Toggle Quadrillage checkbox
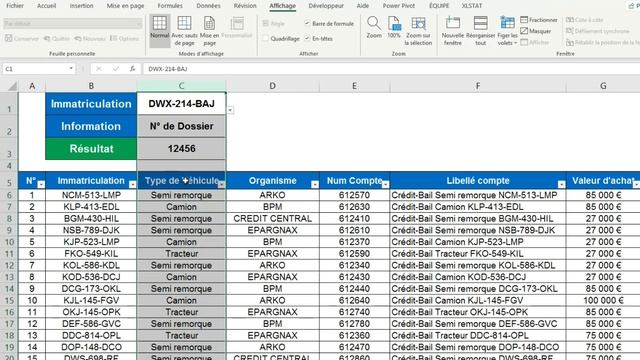 pyautogui.click(x=266, y=38)
